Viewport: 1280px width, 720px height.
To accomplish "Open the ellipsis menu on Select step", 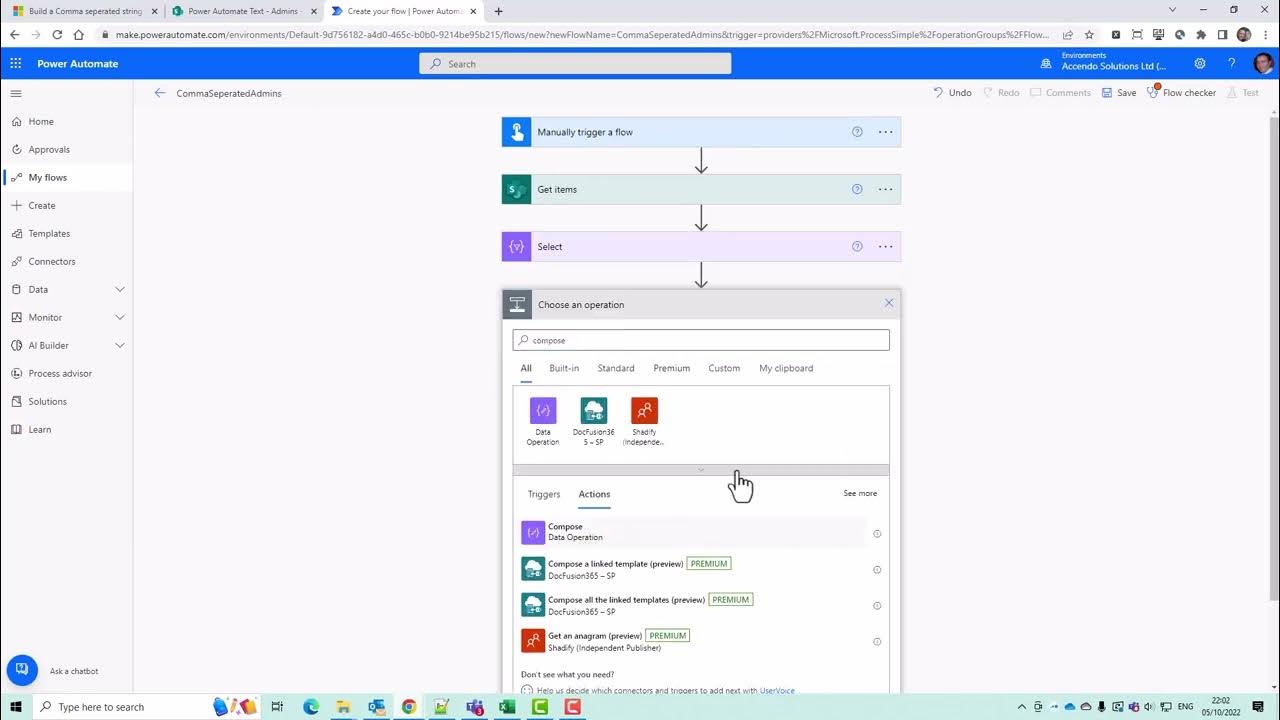I will pos(885,246).
